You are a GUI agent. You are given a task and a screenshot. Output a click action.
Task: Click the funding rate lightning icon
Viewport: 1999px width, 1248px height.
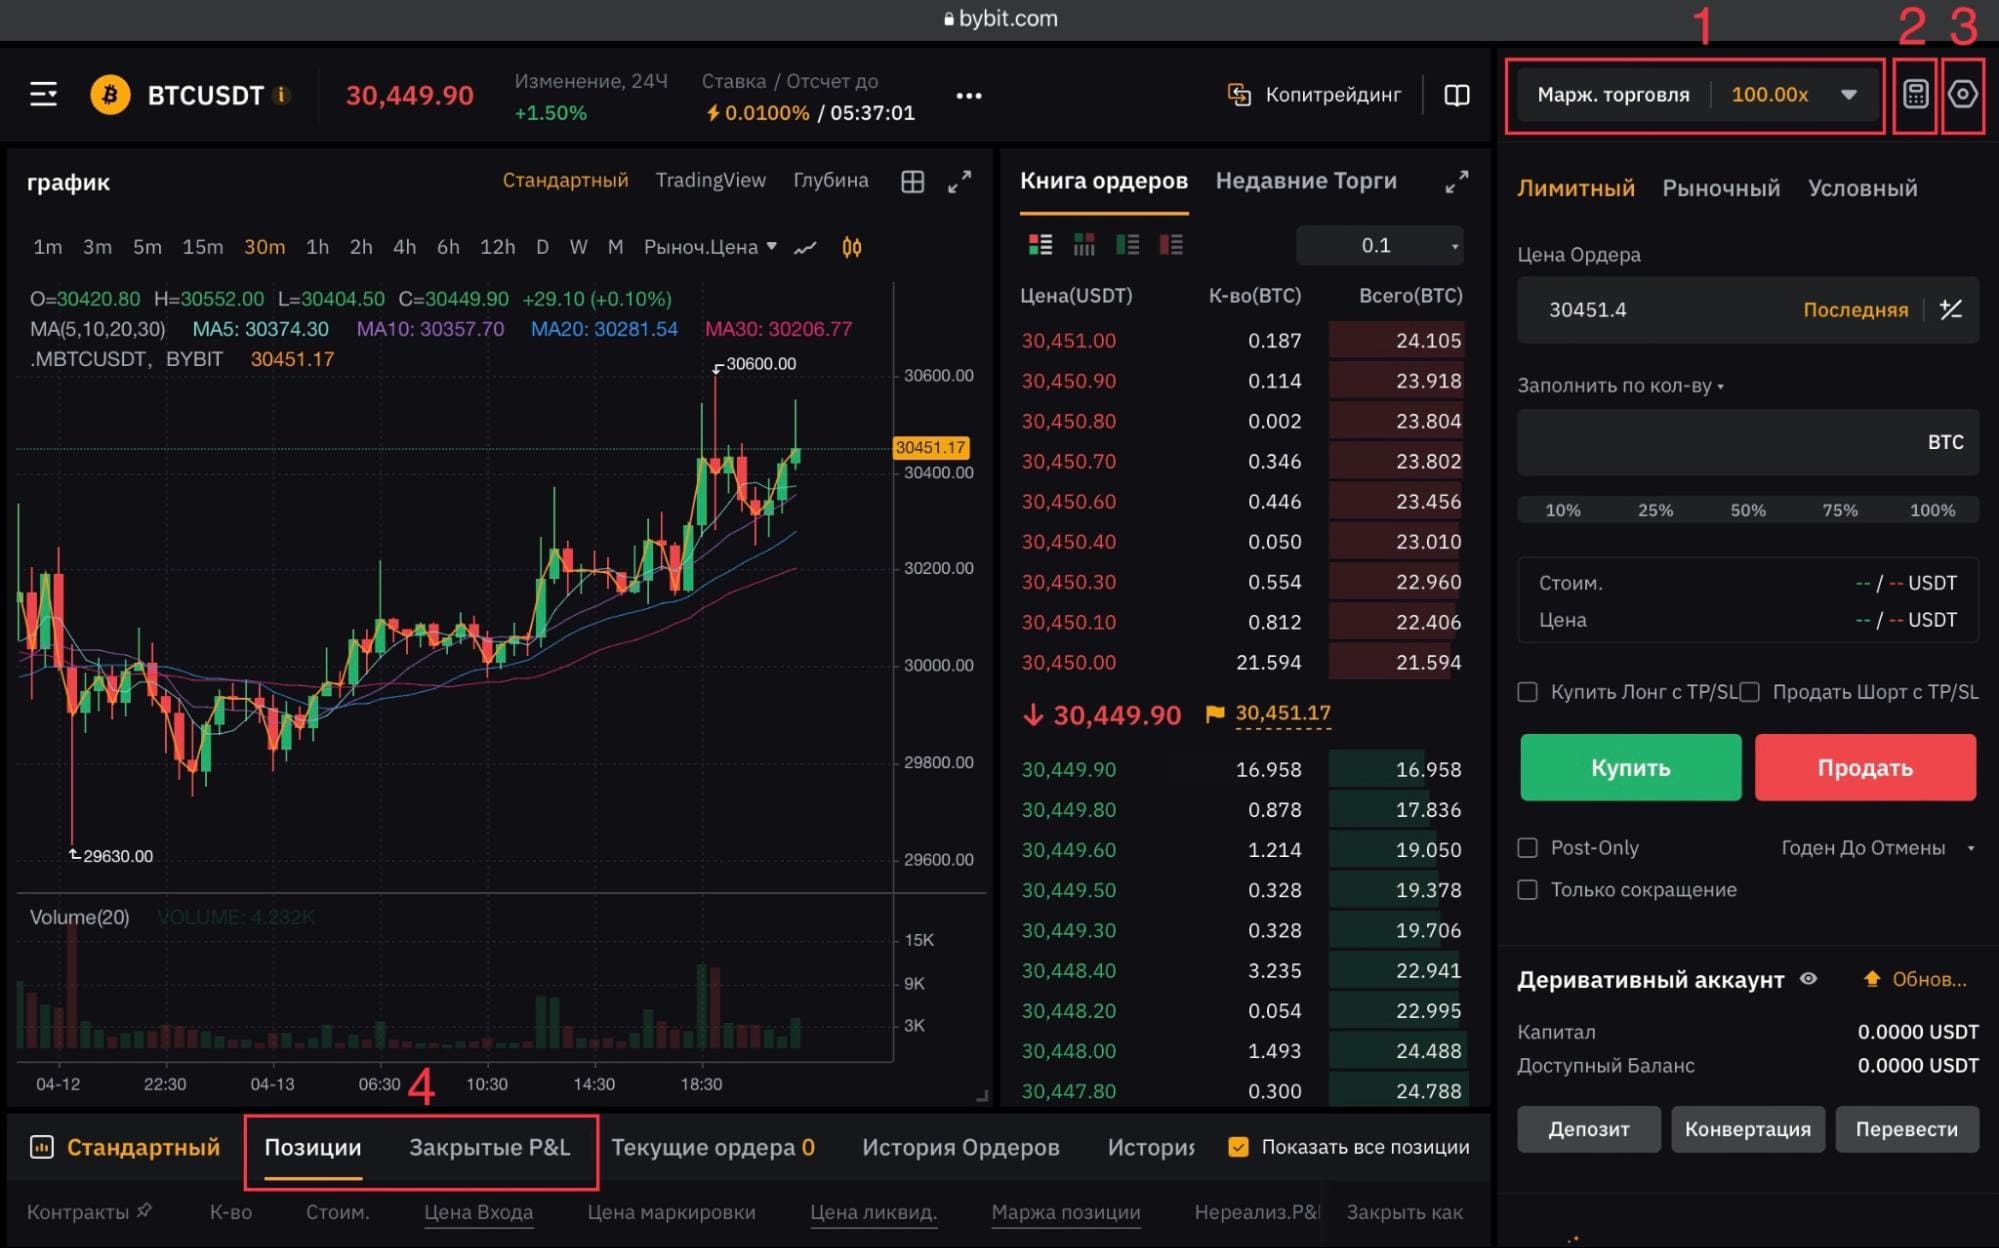(x=713, y=113)
